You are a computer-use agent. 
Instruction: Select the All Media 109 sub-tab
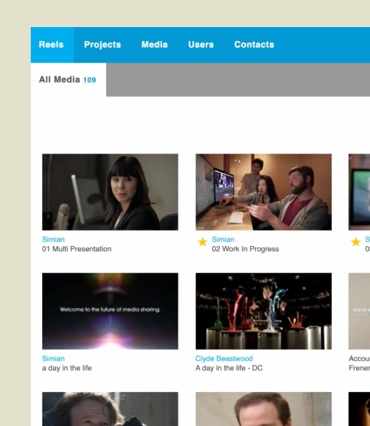pyautogui.click(x=68, y=80)
